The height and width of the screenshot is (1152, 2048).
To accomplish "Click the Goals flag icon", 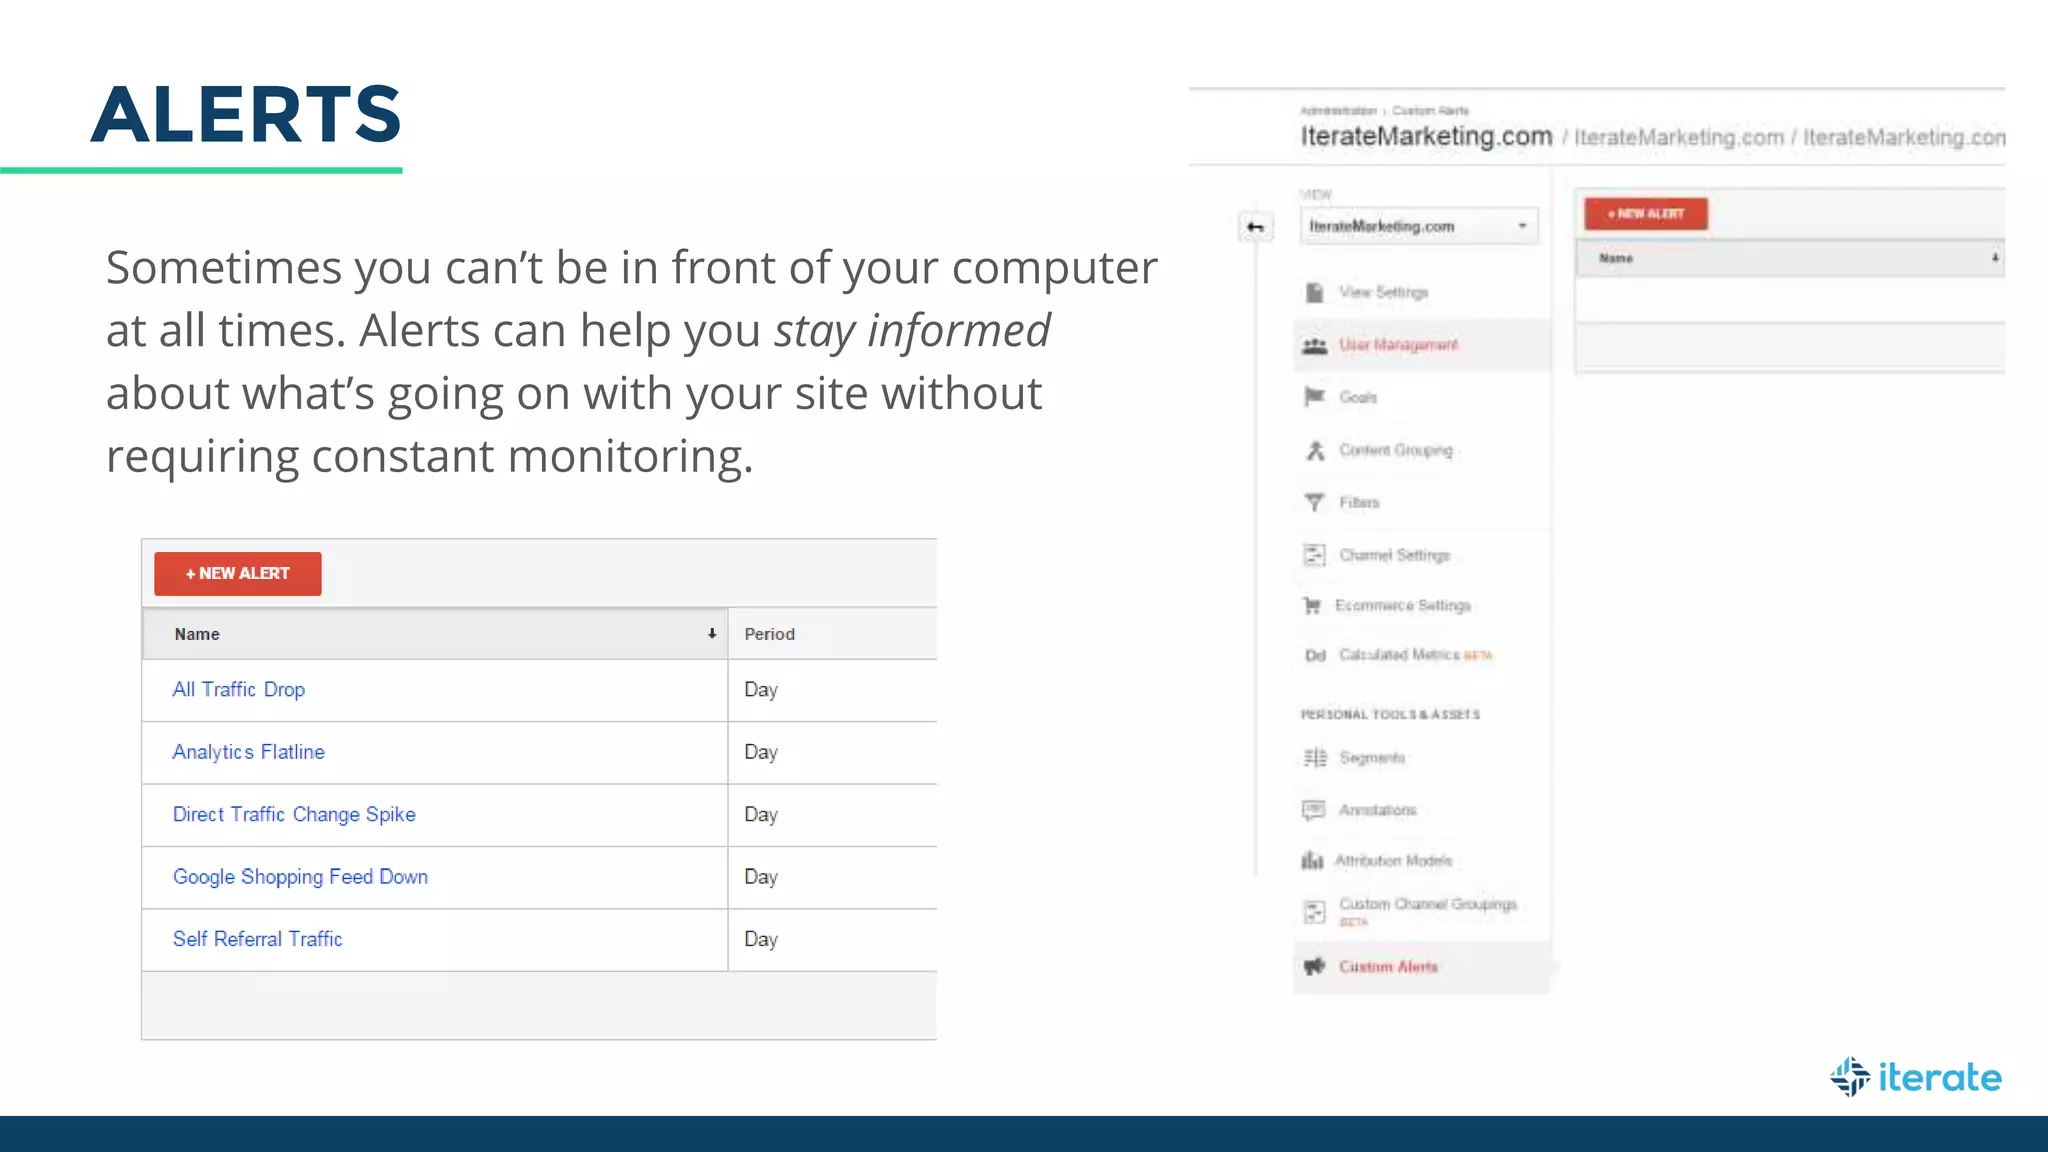I will pyautogui.click(x=1314, y=397).
